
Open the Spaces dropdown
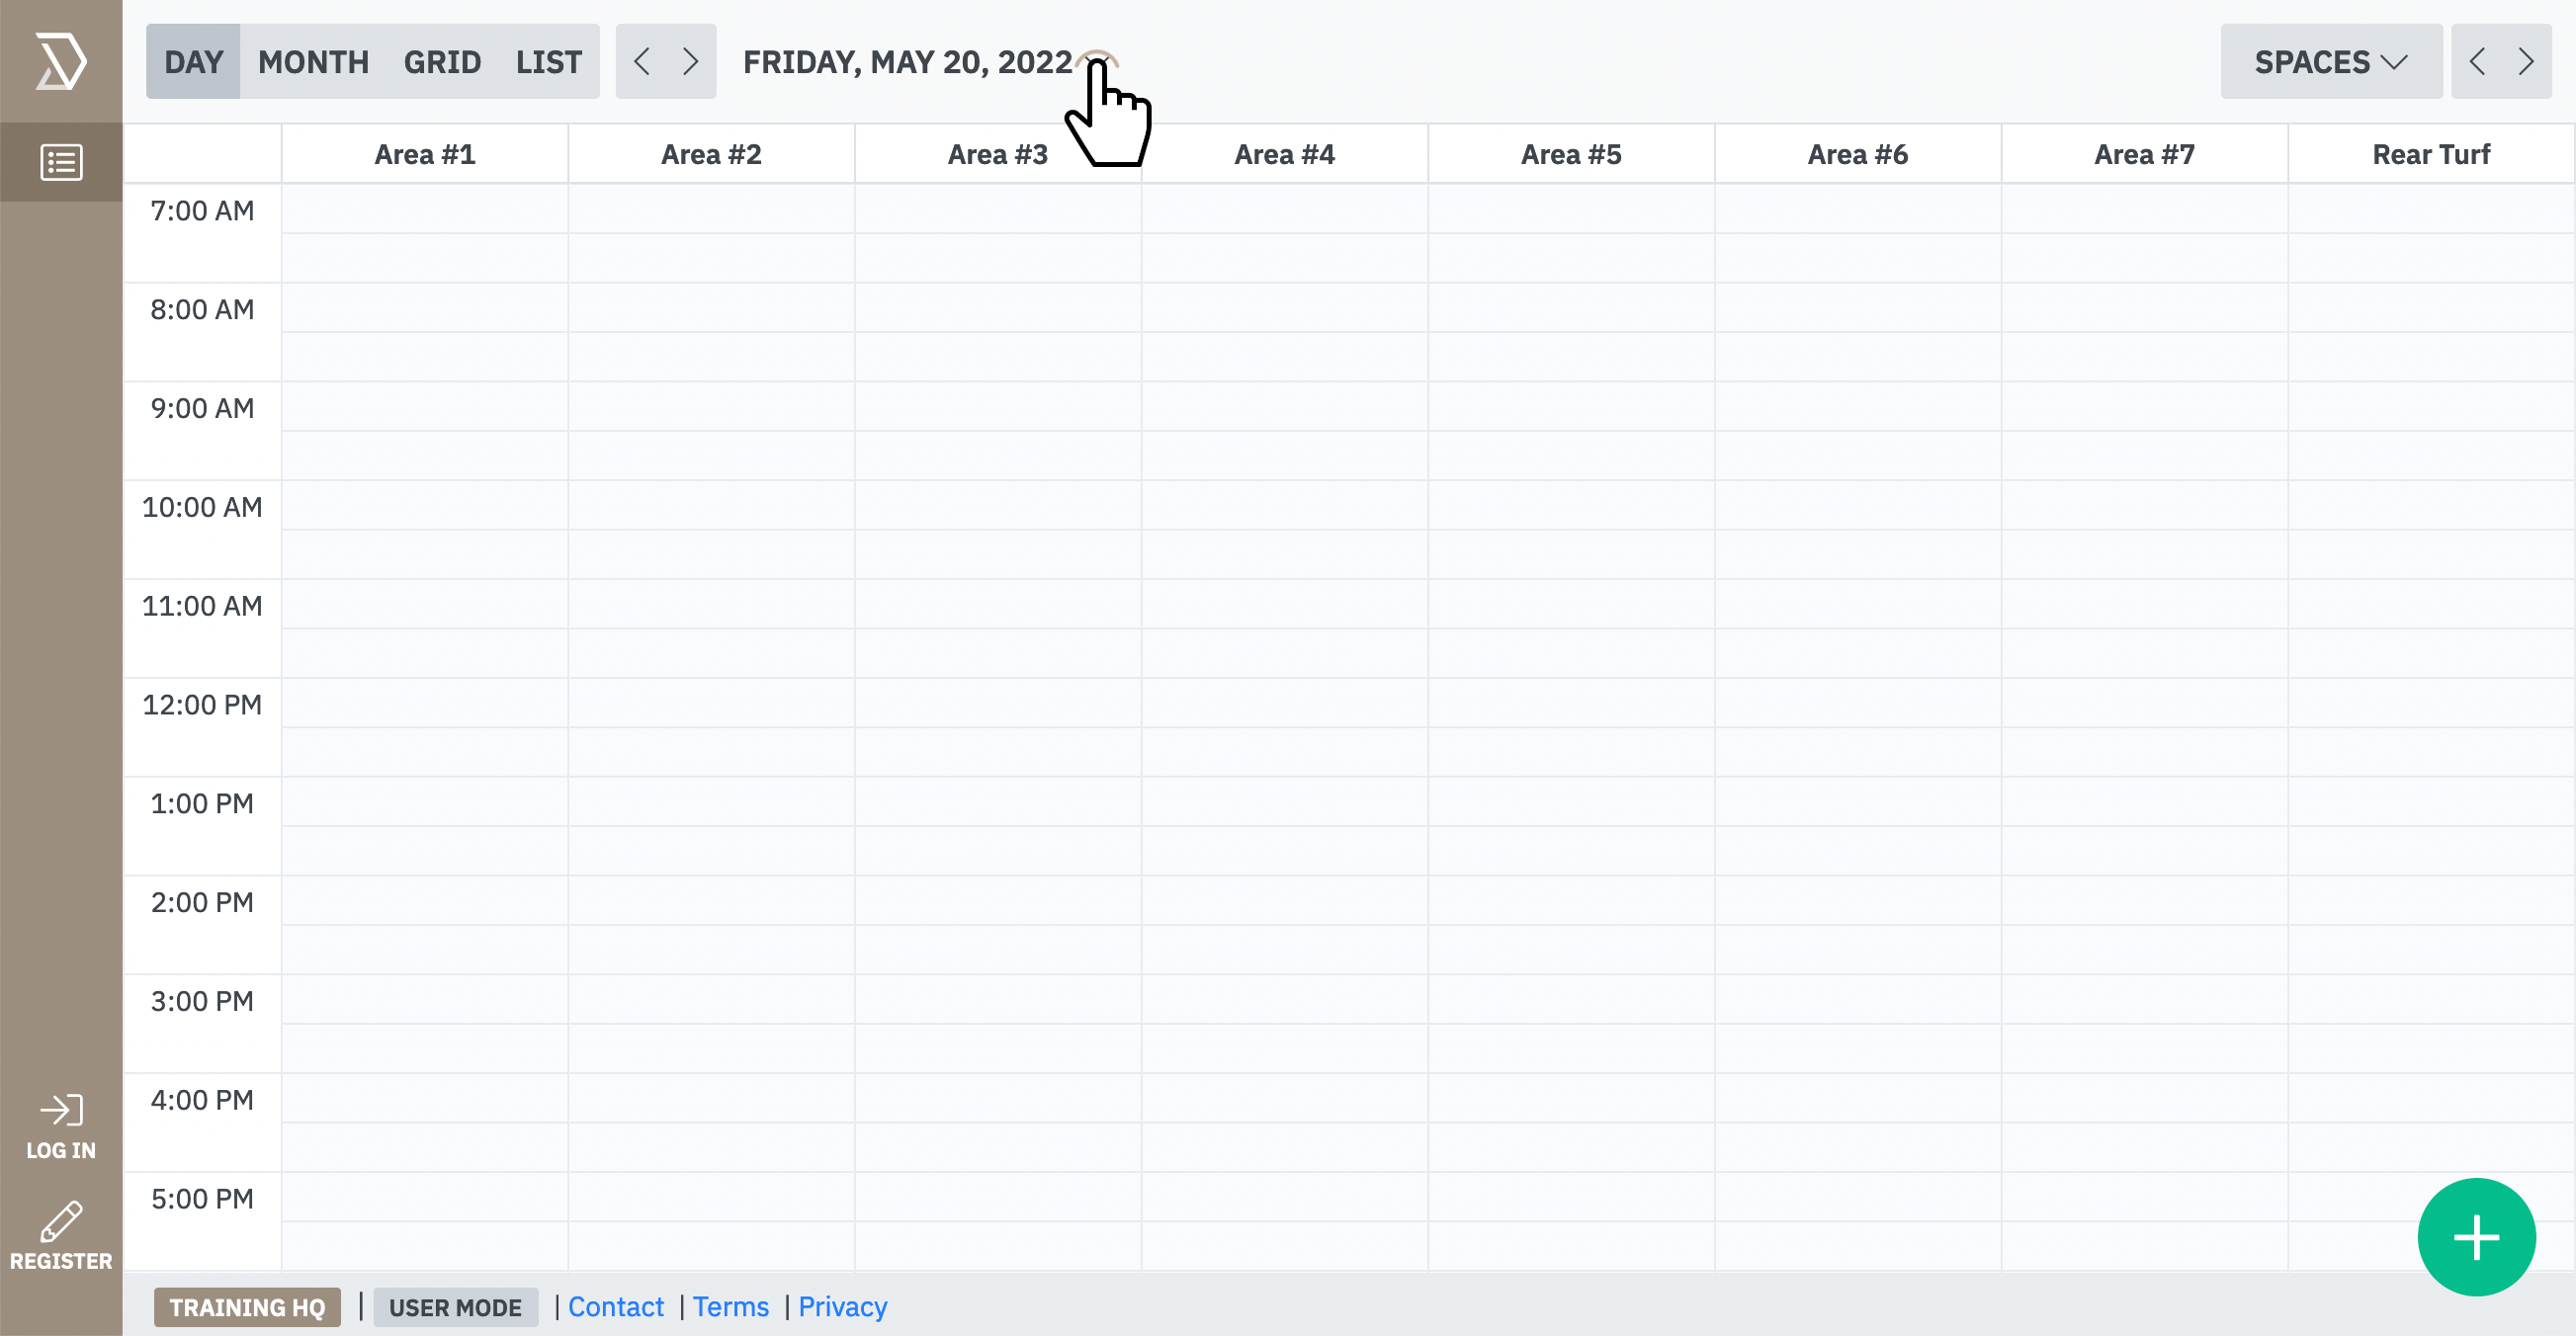2331,61
